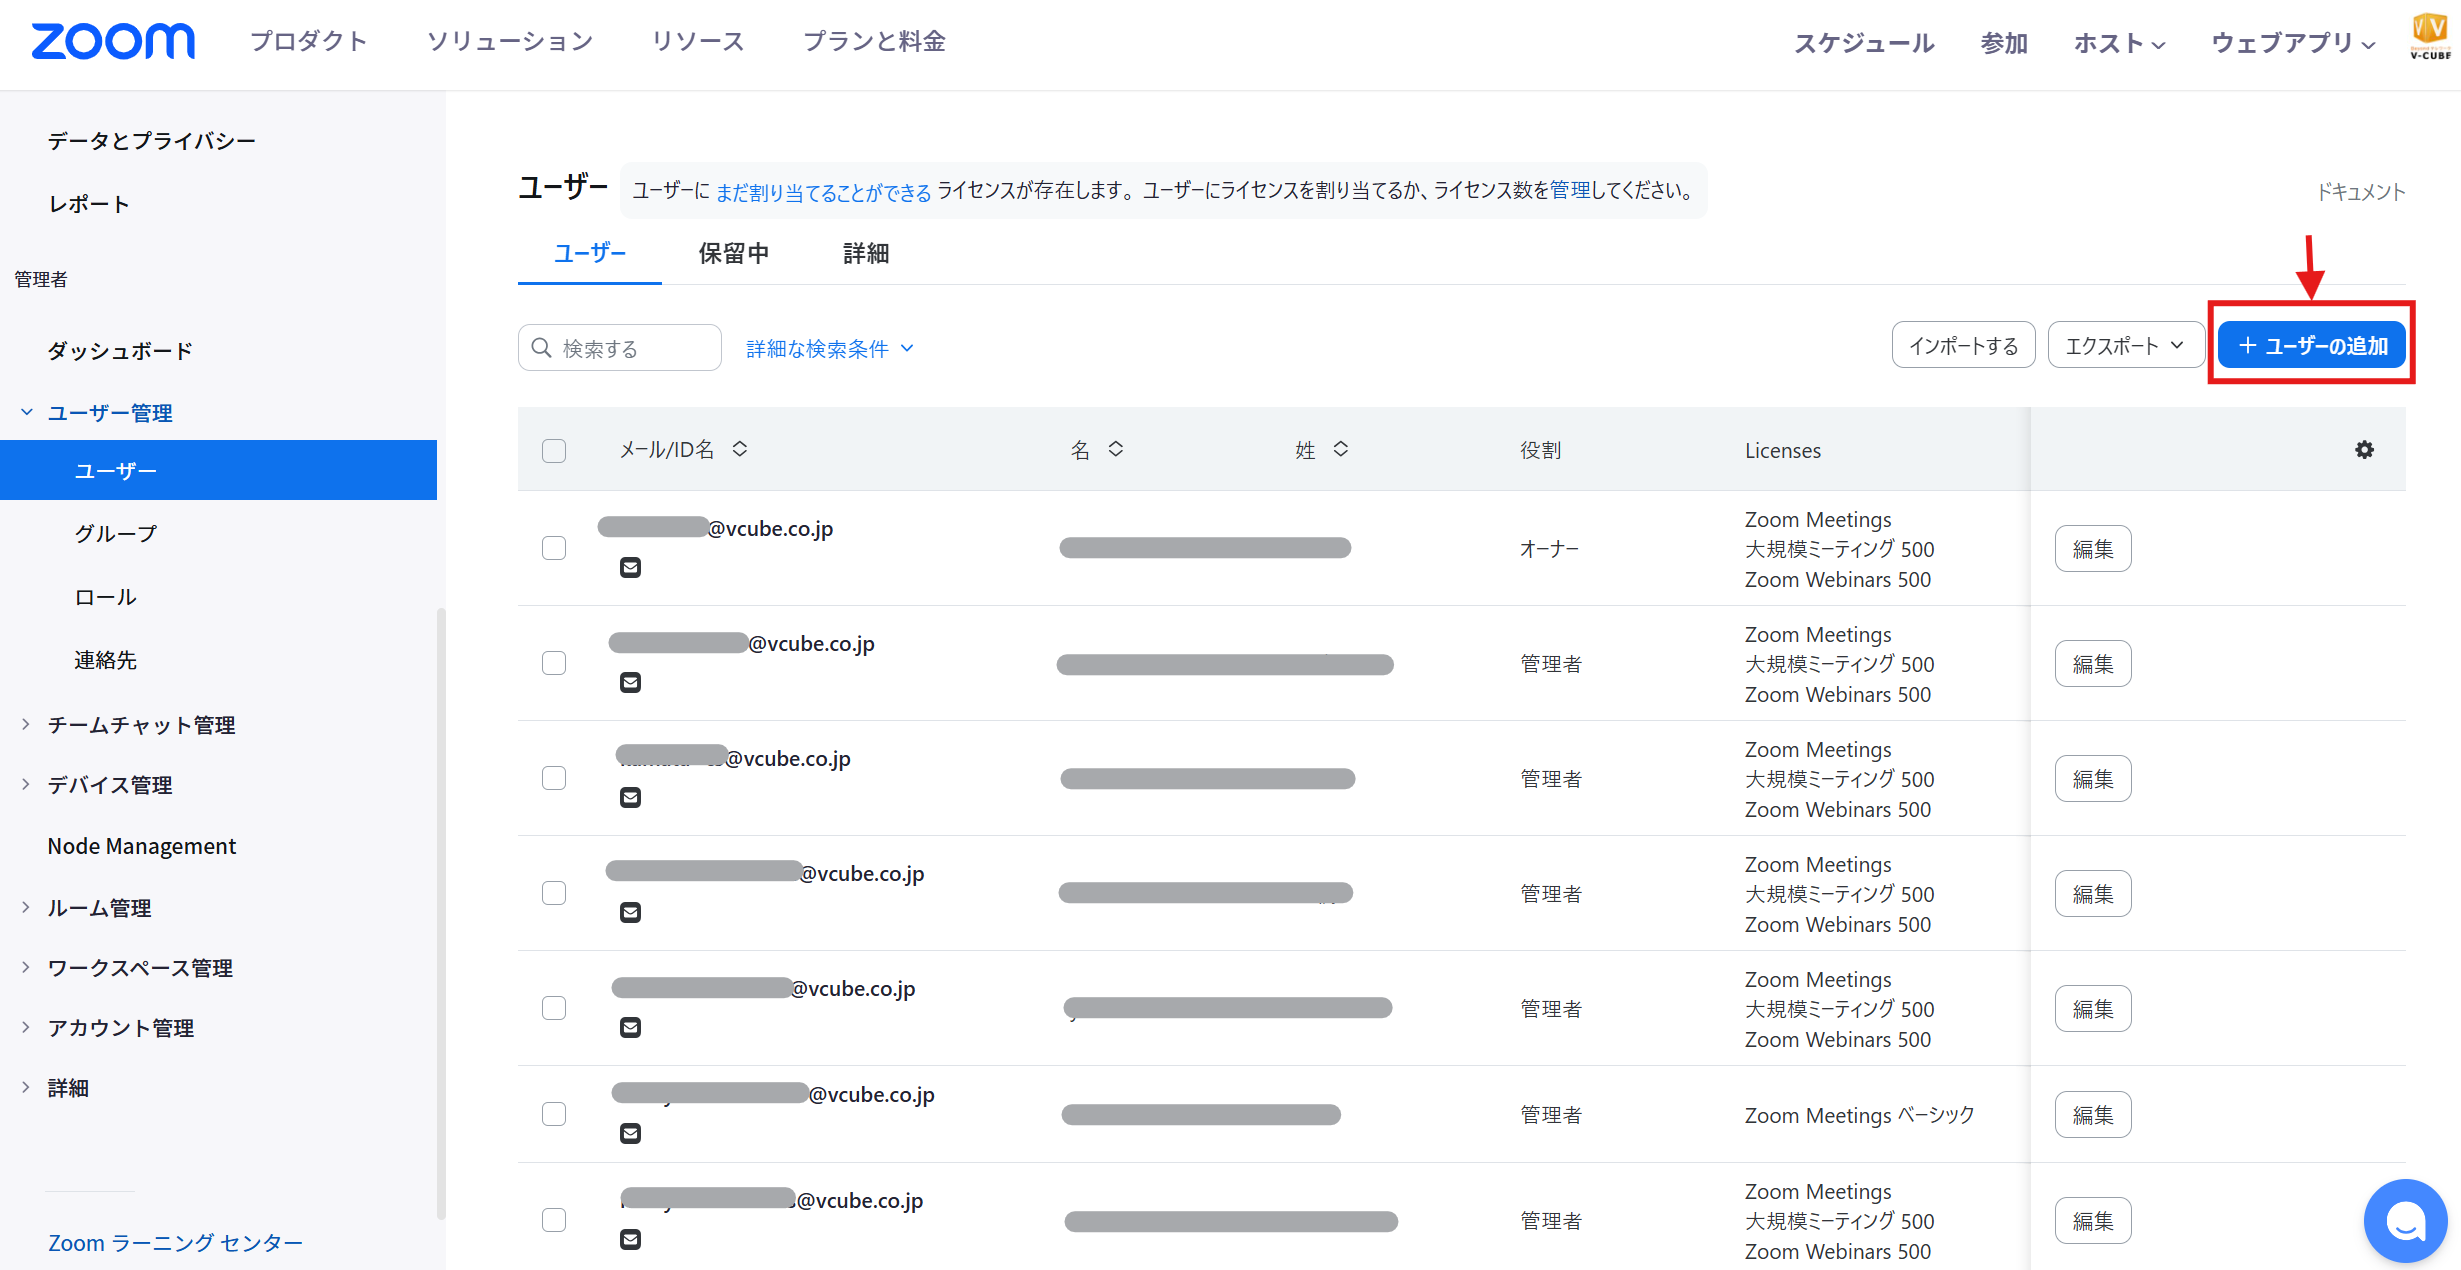This screenshot has height=1270, width=2461.
Task: Check the owner (オーナー) row checkbox
Action: [554, 548]
